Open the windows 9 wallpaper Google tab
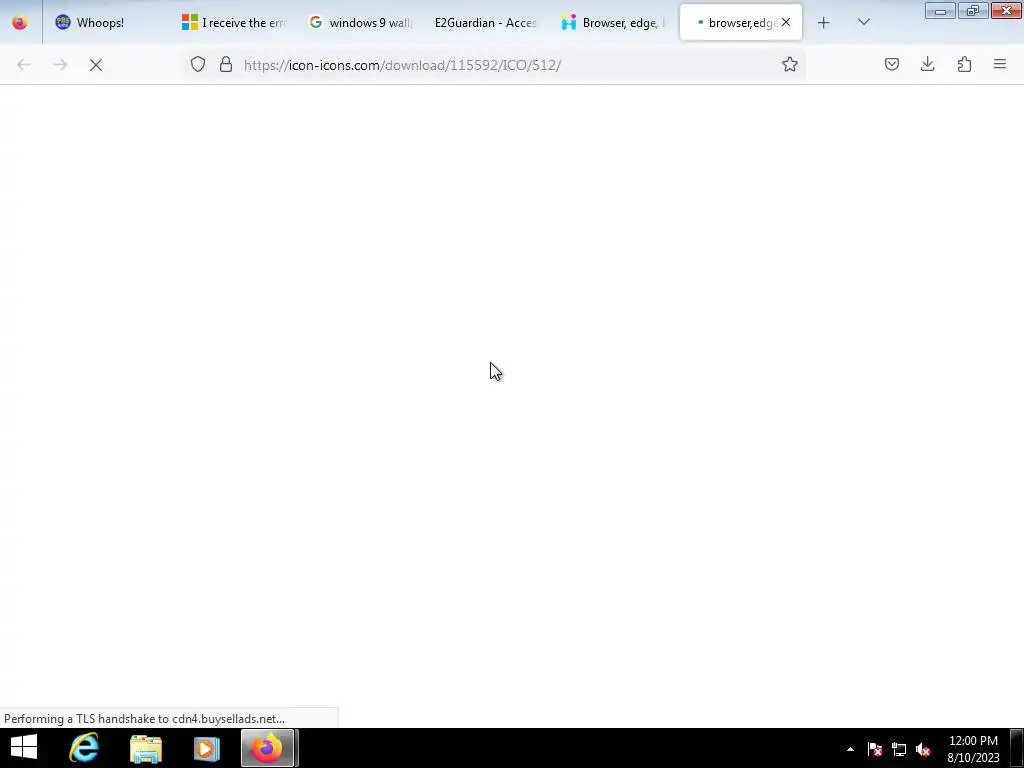The height and width of the screenshot is (768, 1024). 360,23
